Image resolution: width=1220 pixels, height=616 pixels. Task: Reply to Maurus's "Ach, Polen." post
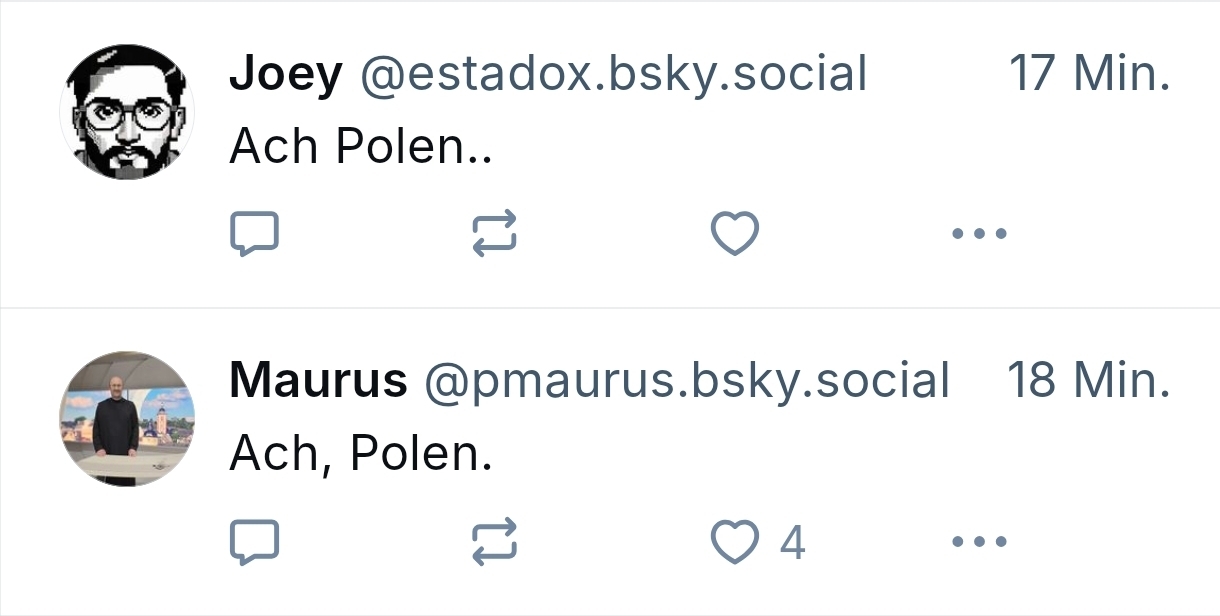coord(254,542)
